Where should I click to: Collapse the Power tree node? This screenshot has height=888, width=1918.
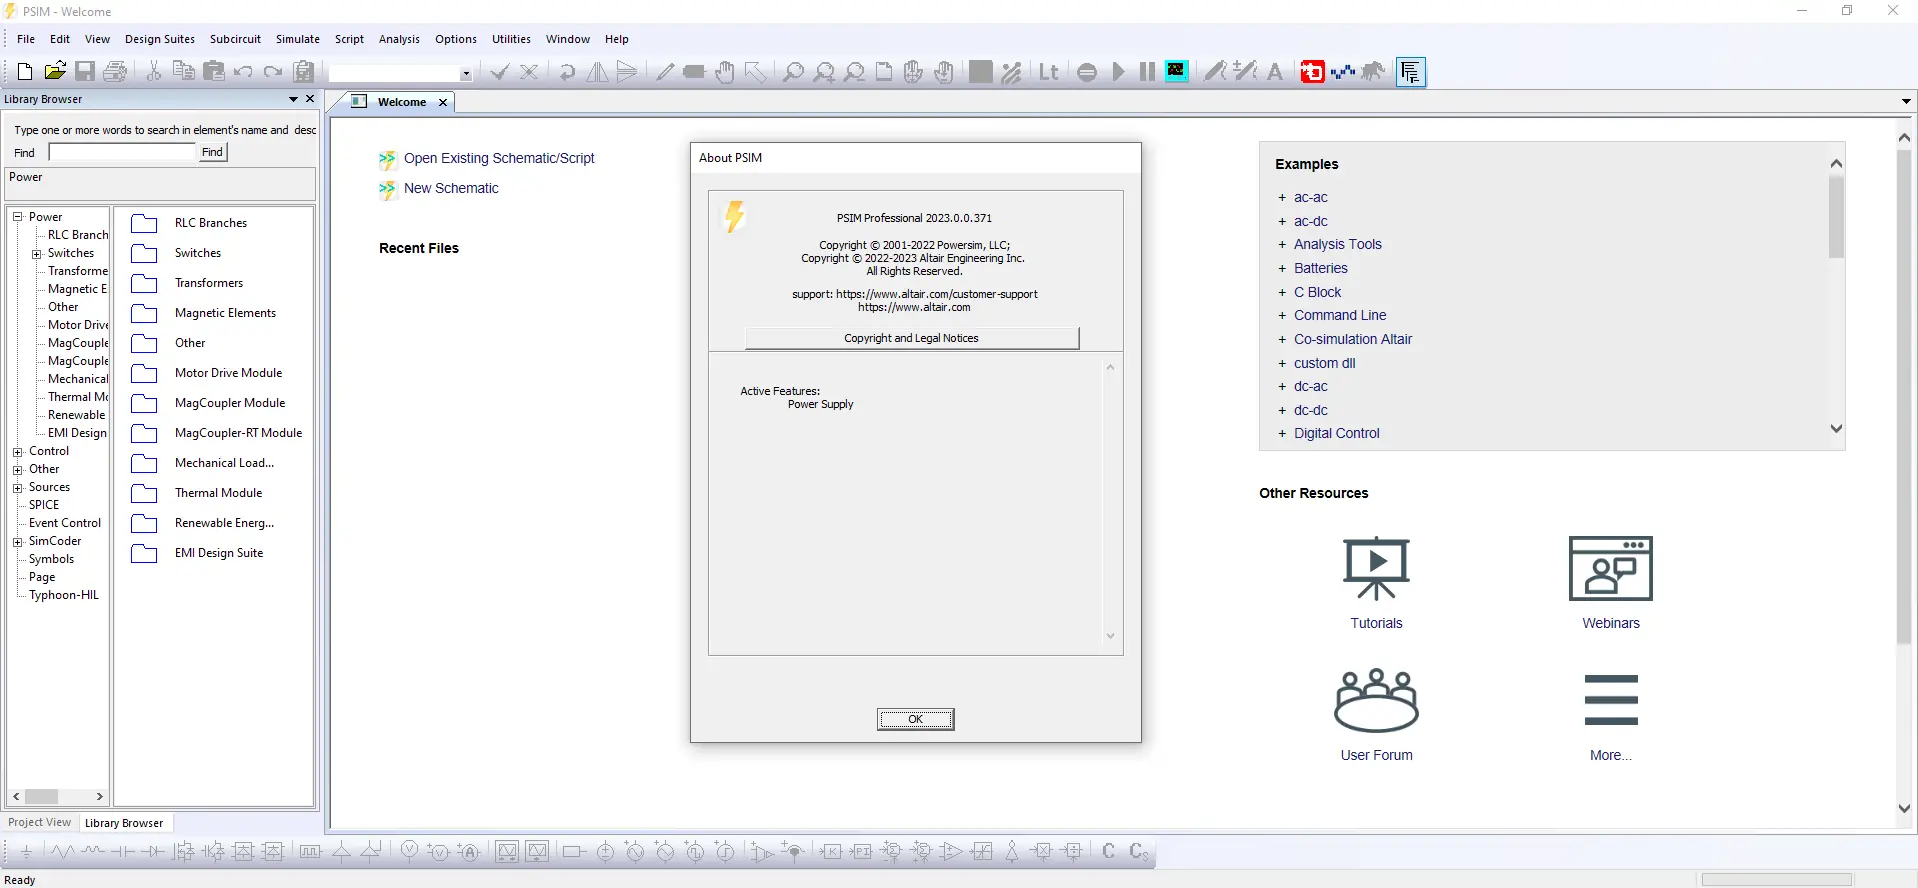[x=17, y=217]
